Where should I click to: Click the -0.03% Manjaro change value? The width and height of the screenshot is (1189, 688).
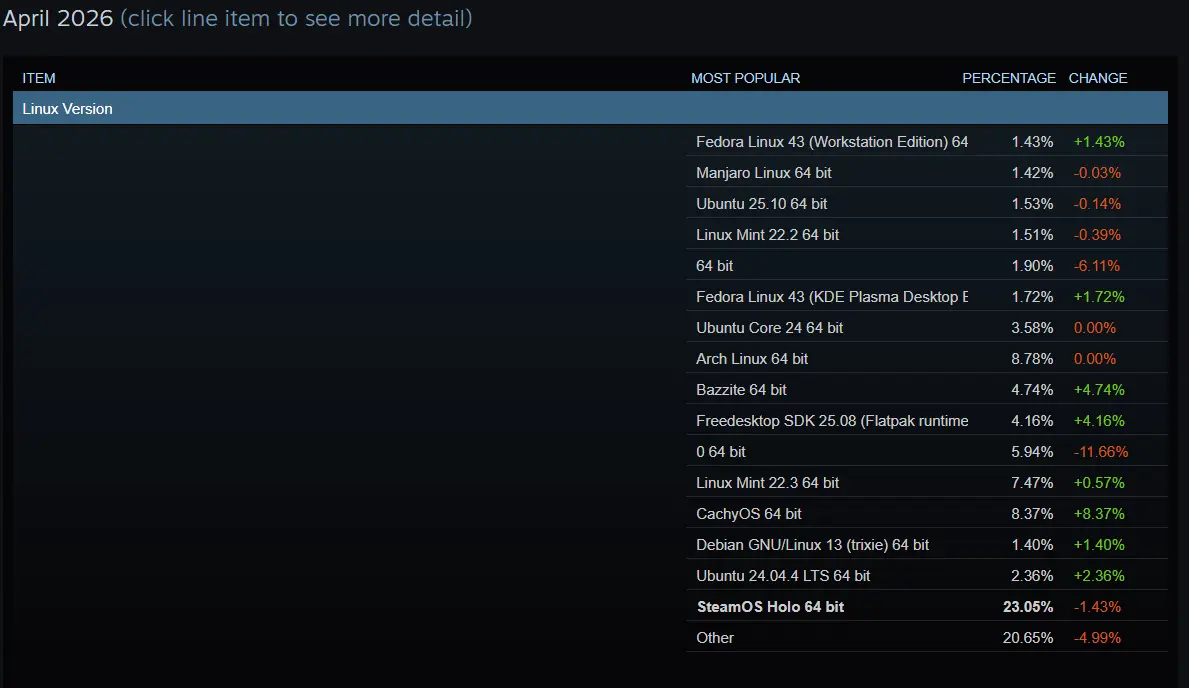click(1097, 173)
